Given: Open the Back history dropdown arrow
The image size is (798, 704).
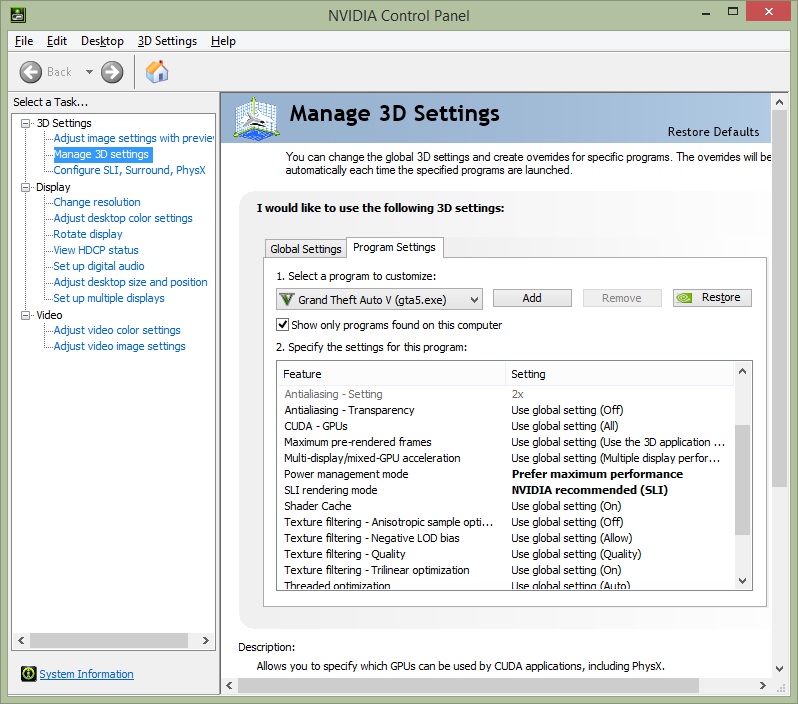Looking at the screenshot, I should point(89,72).
